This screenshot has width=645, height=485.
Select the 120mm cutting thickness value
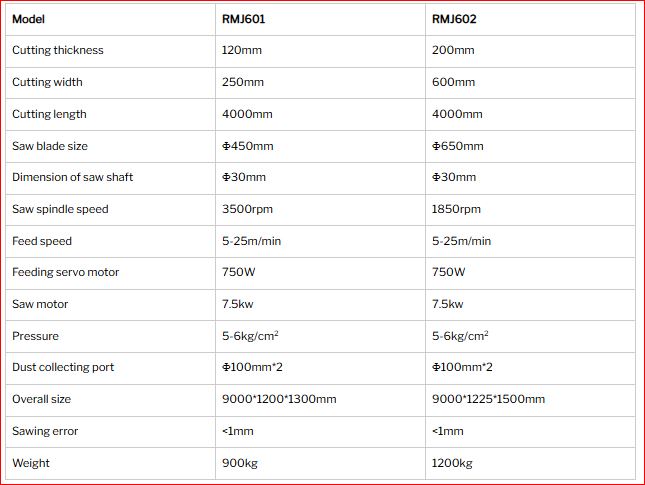pyautogui.click(x=242, y=50)
